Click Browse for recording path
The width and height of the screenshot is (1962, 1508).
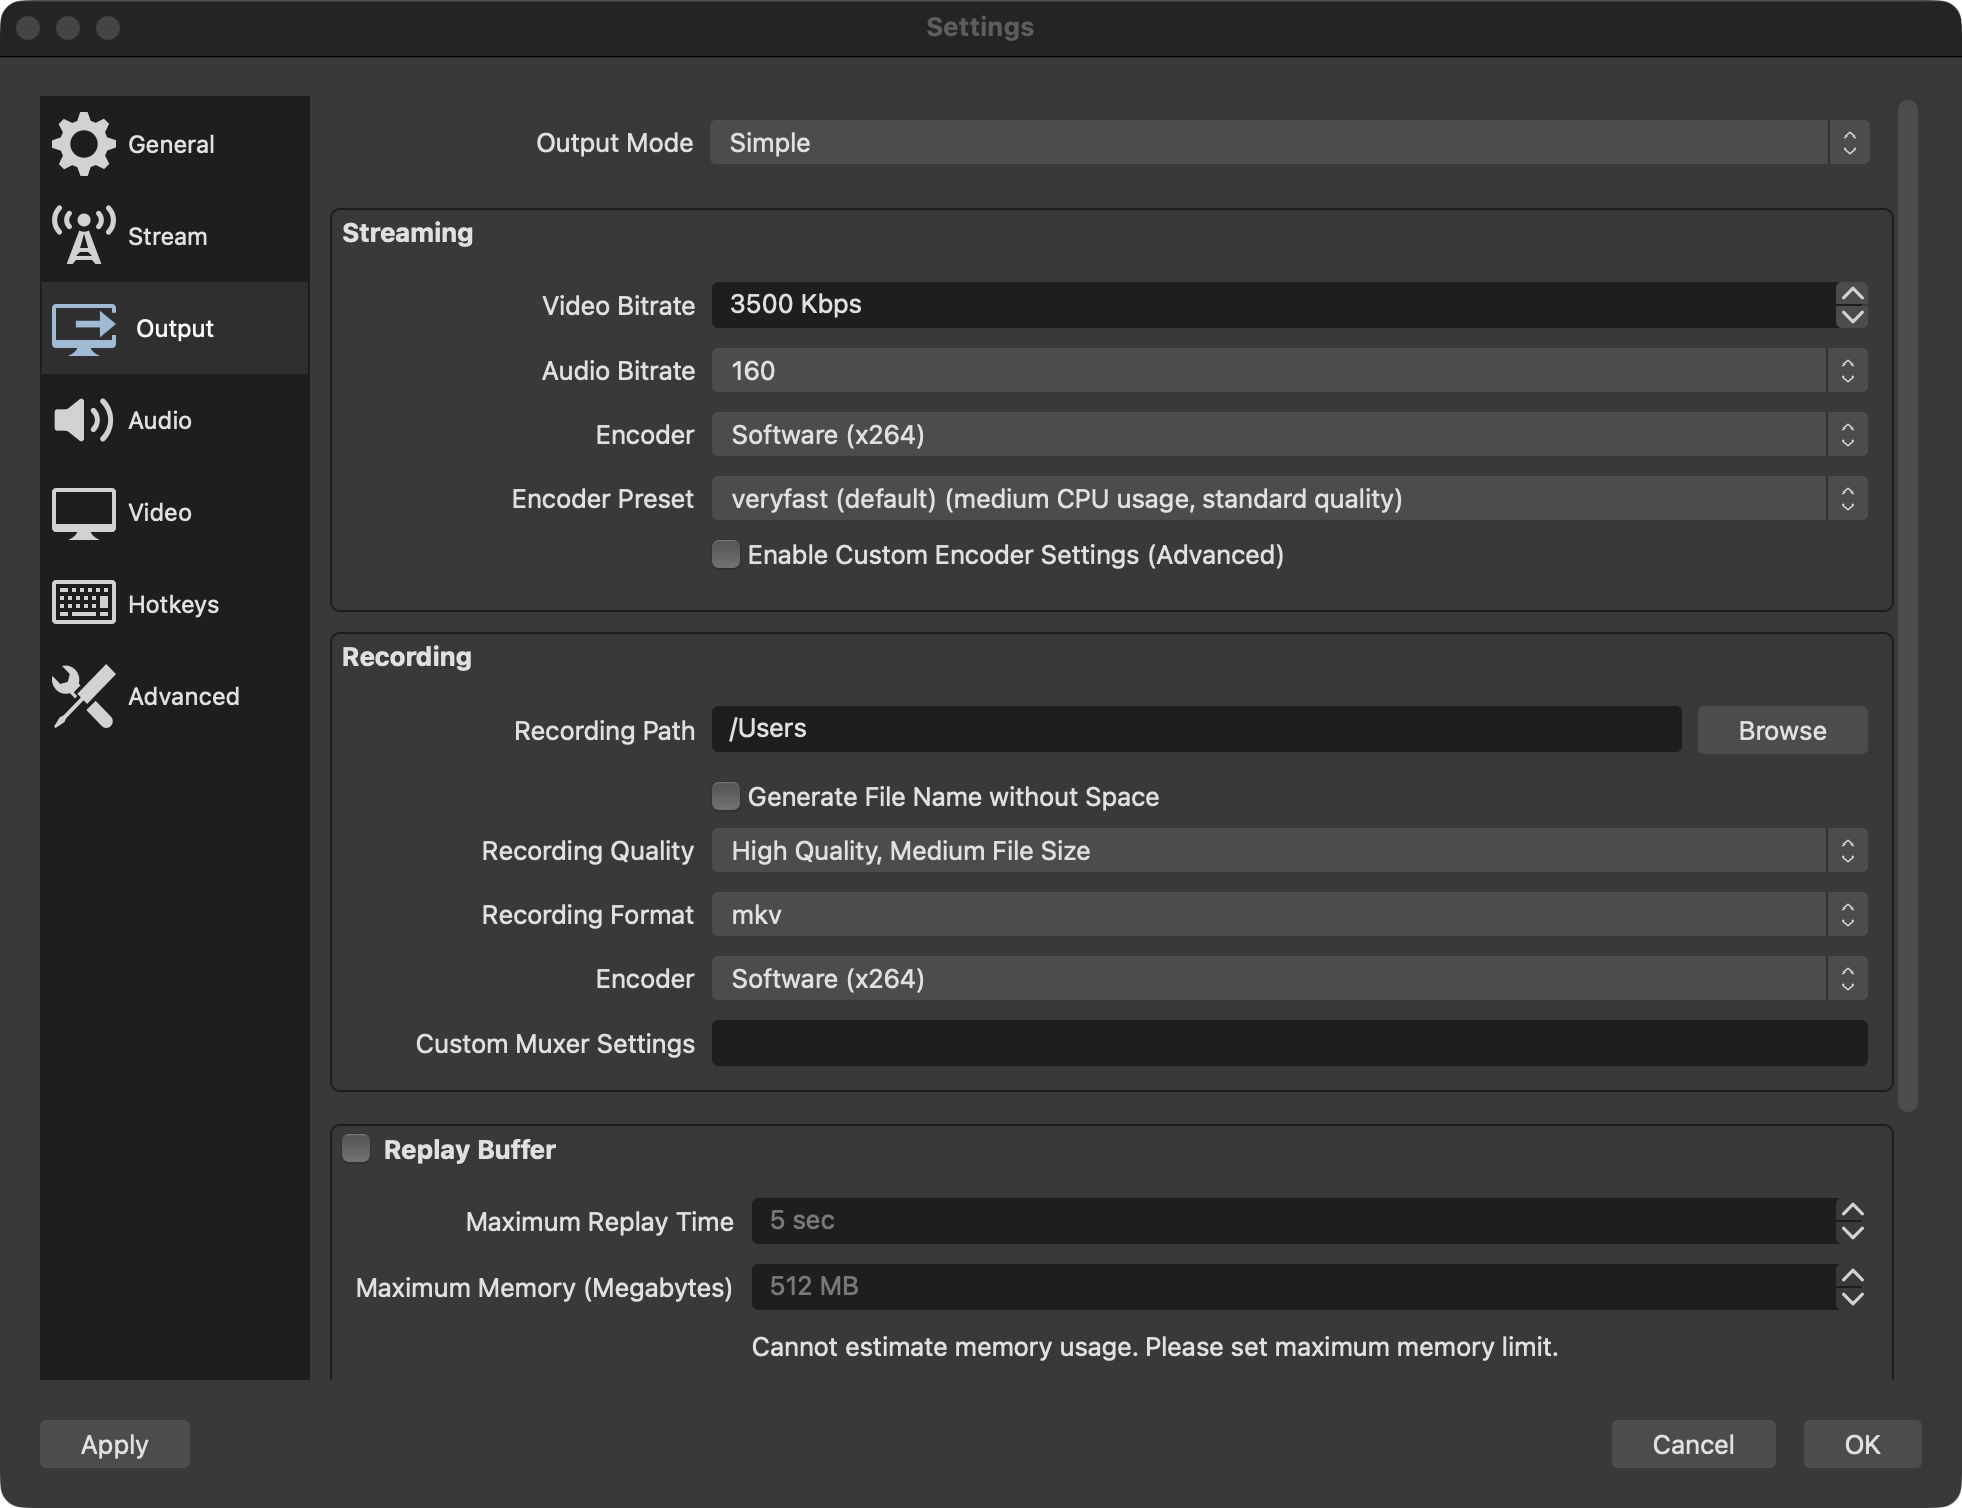tap(1782, 731)
